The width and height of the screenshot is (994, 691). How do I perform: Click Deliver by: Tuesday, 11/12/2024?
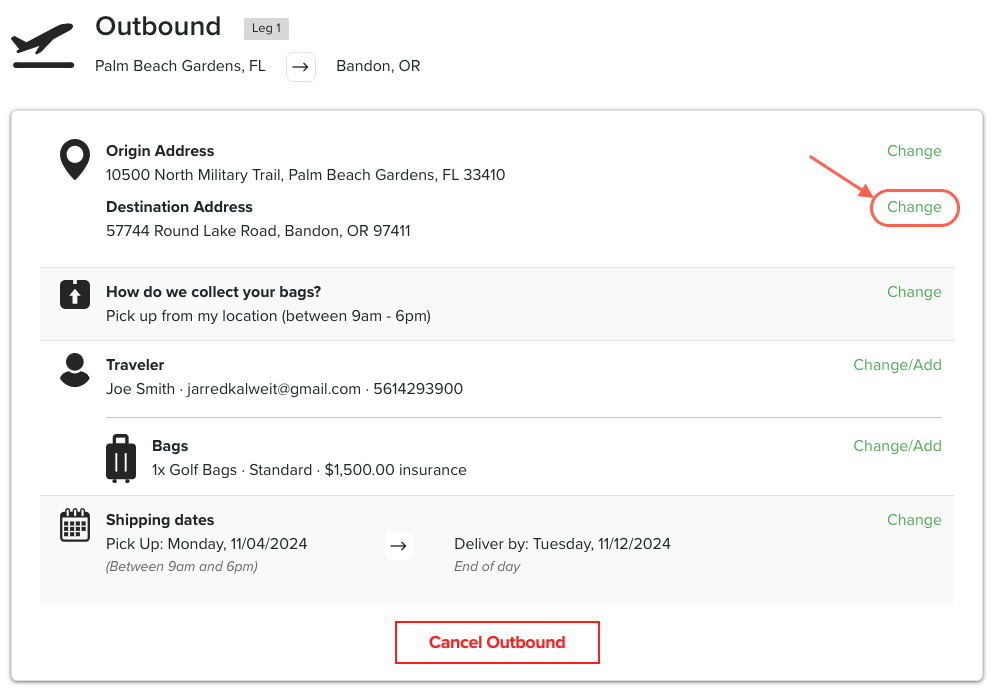tap(562, 544)
